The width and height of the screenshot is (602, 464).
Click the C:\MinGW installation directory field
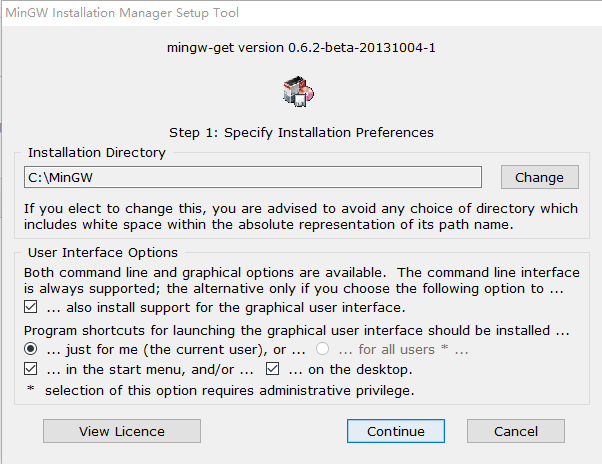[x=252, y=177]
